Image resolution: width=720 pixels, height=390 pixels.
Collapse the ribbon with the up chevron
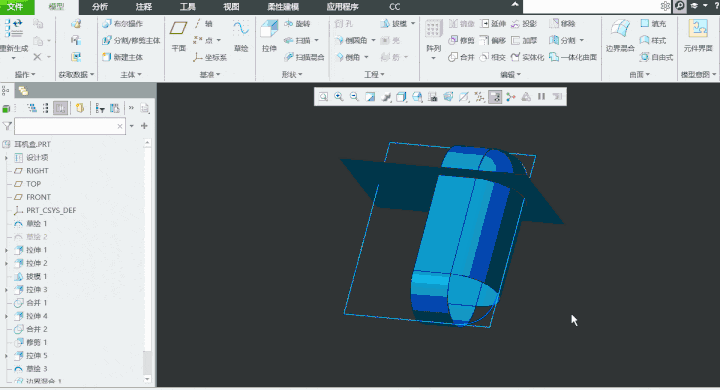point(515,5)
